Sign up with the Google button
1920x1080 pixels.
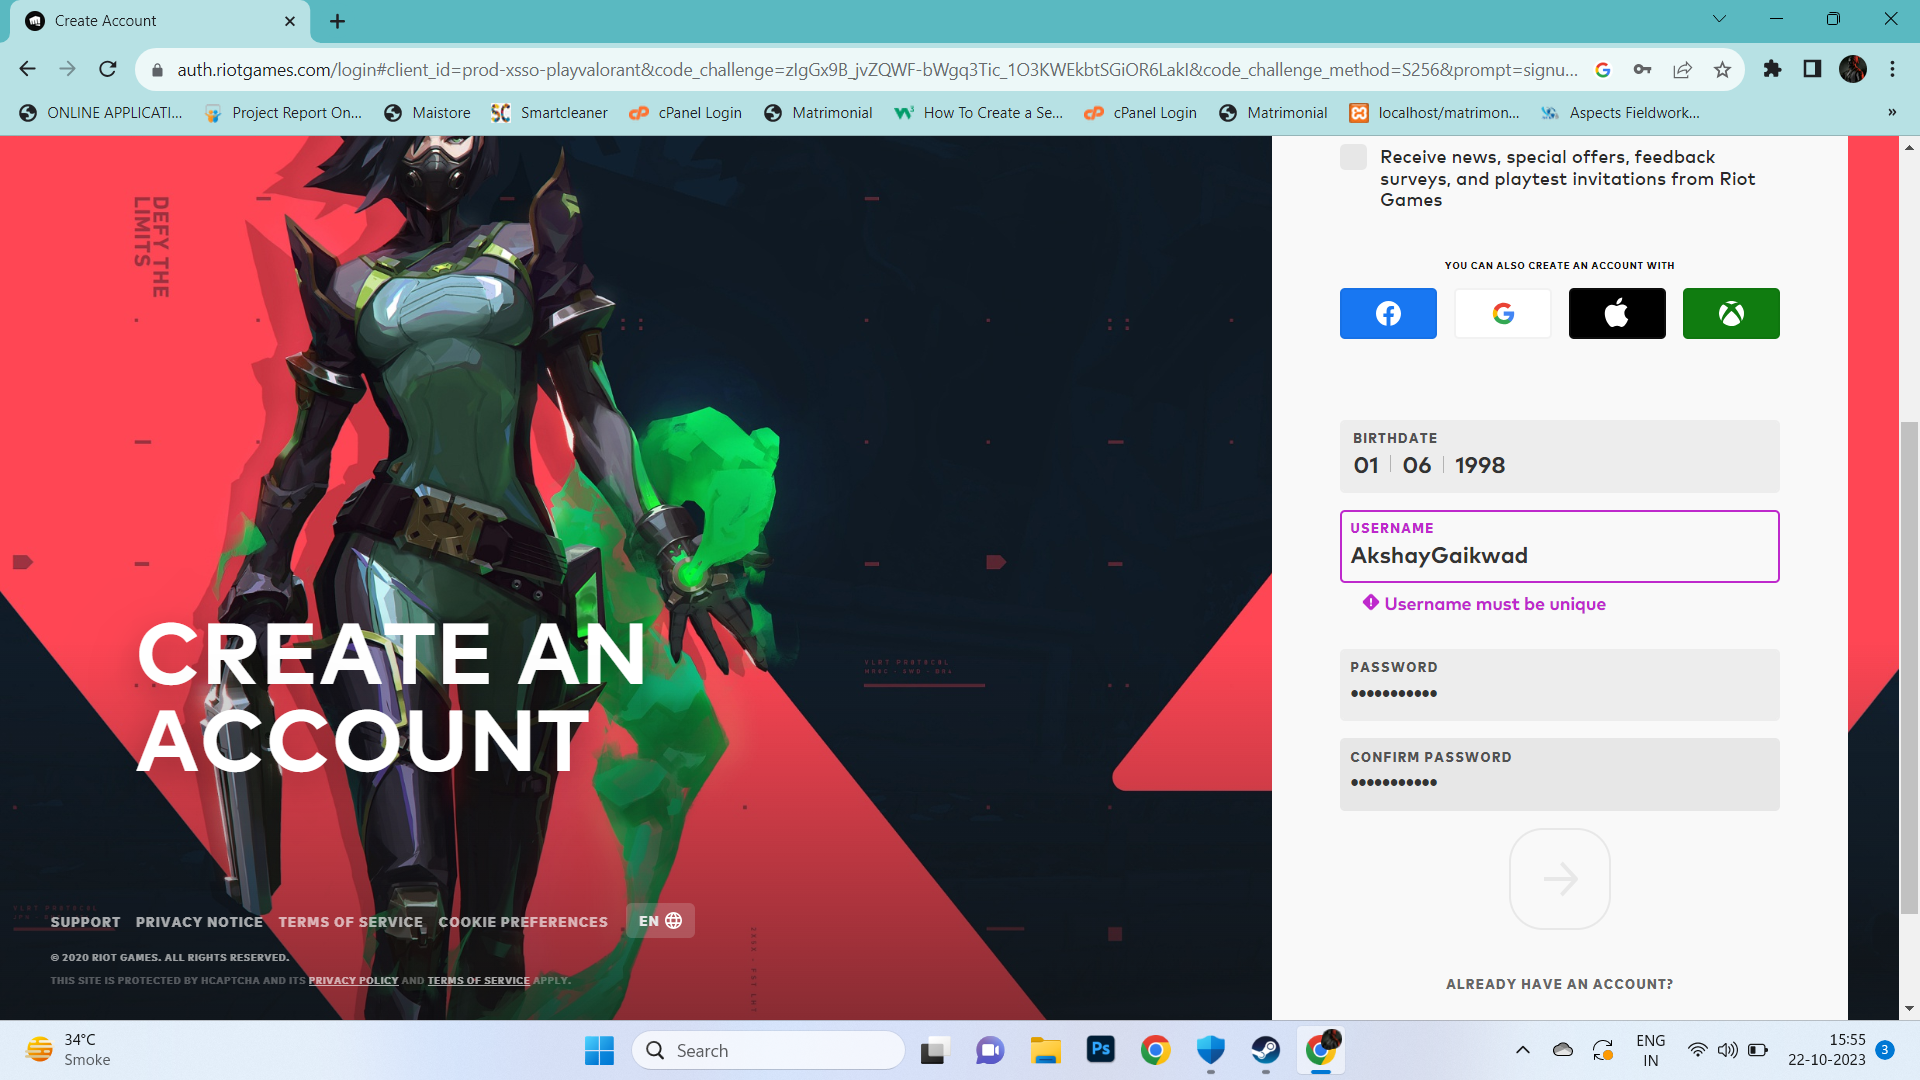(x=1503, y=313)
